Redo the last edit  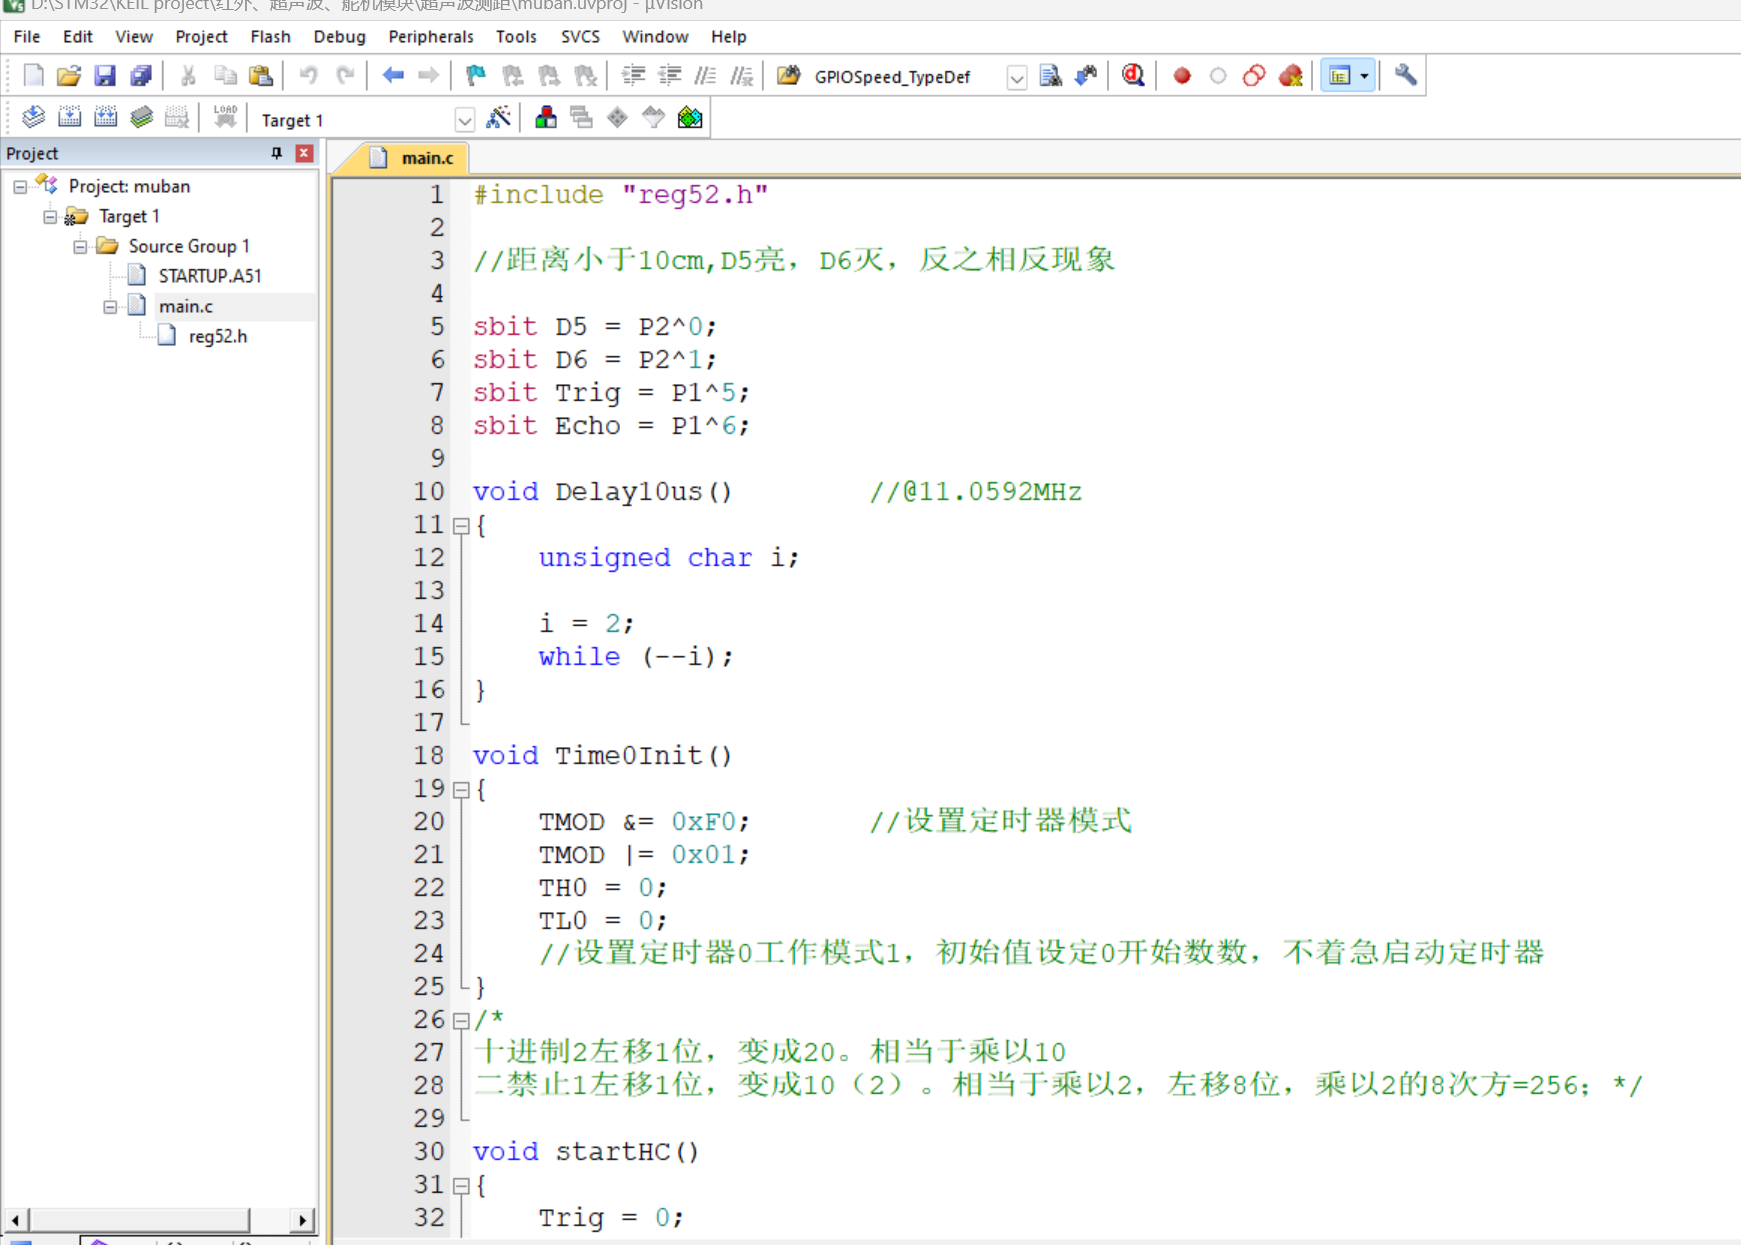click(x=345, y=76)
